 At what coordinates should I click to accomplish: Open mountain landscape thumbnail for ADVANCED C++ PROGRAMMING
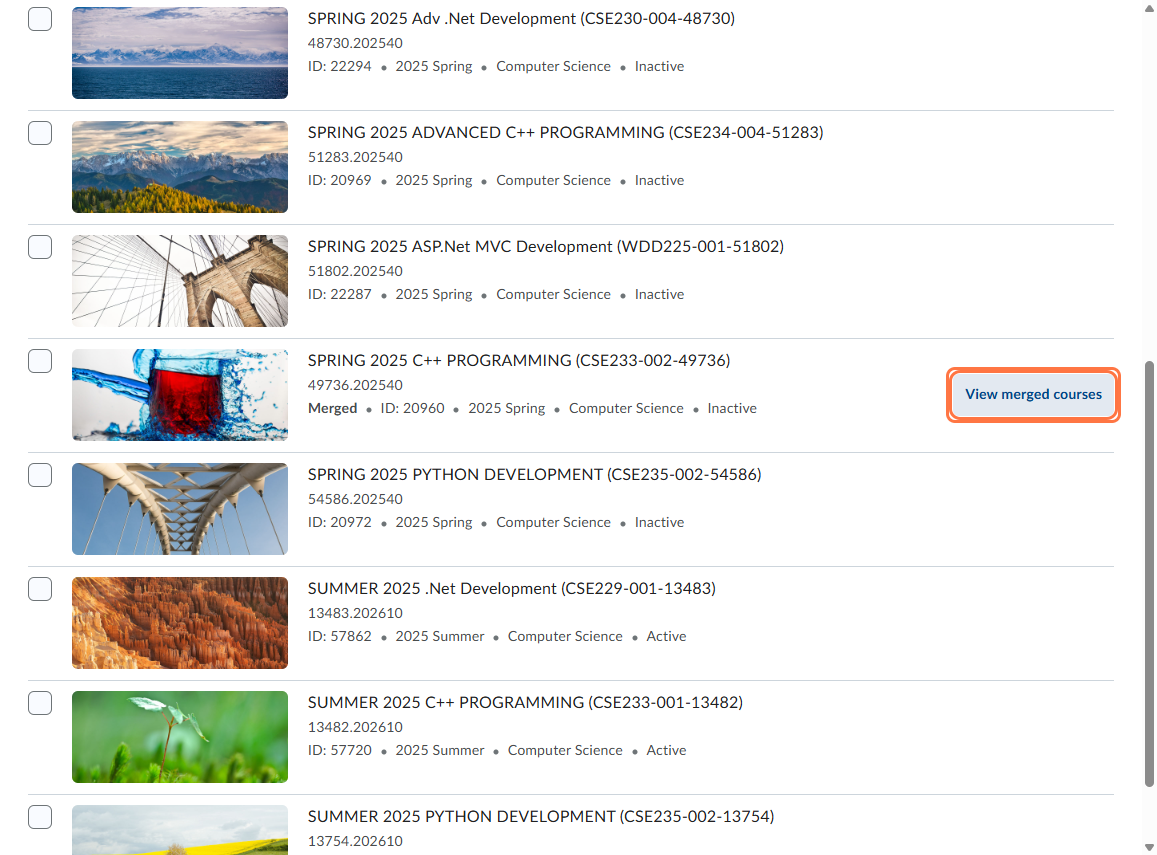(x=180, y=167)
